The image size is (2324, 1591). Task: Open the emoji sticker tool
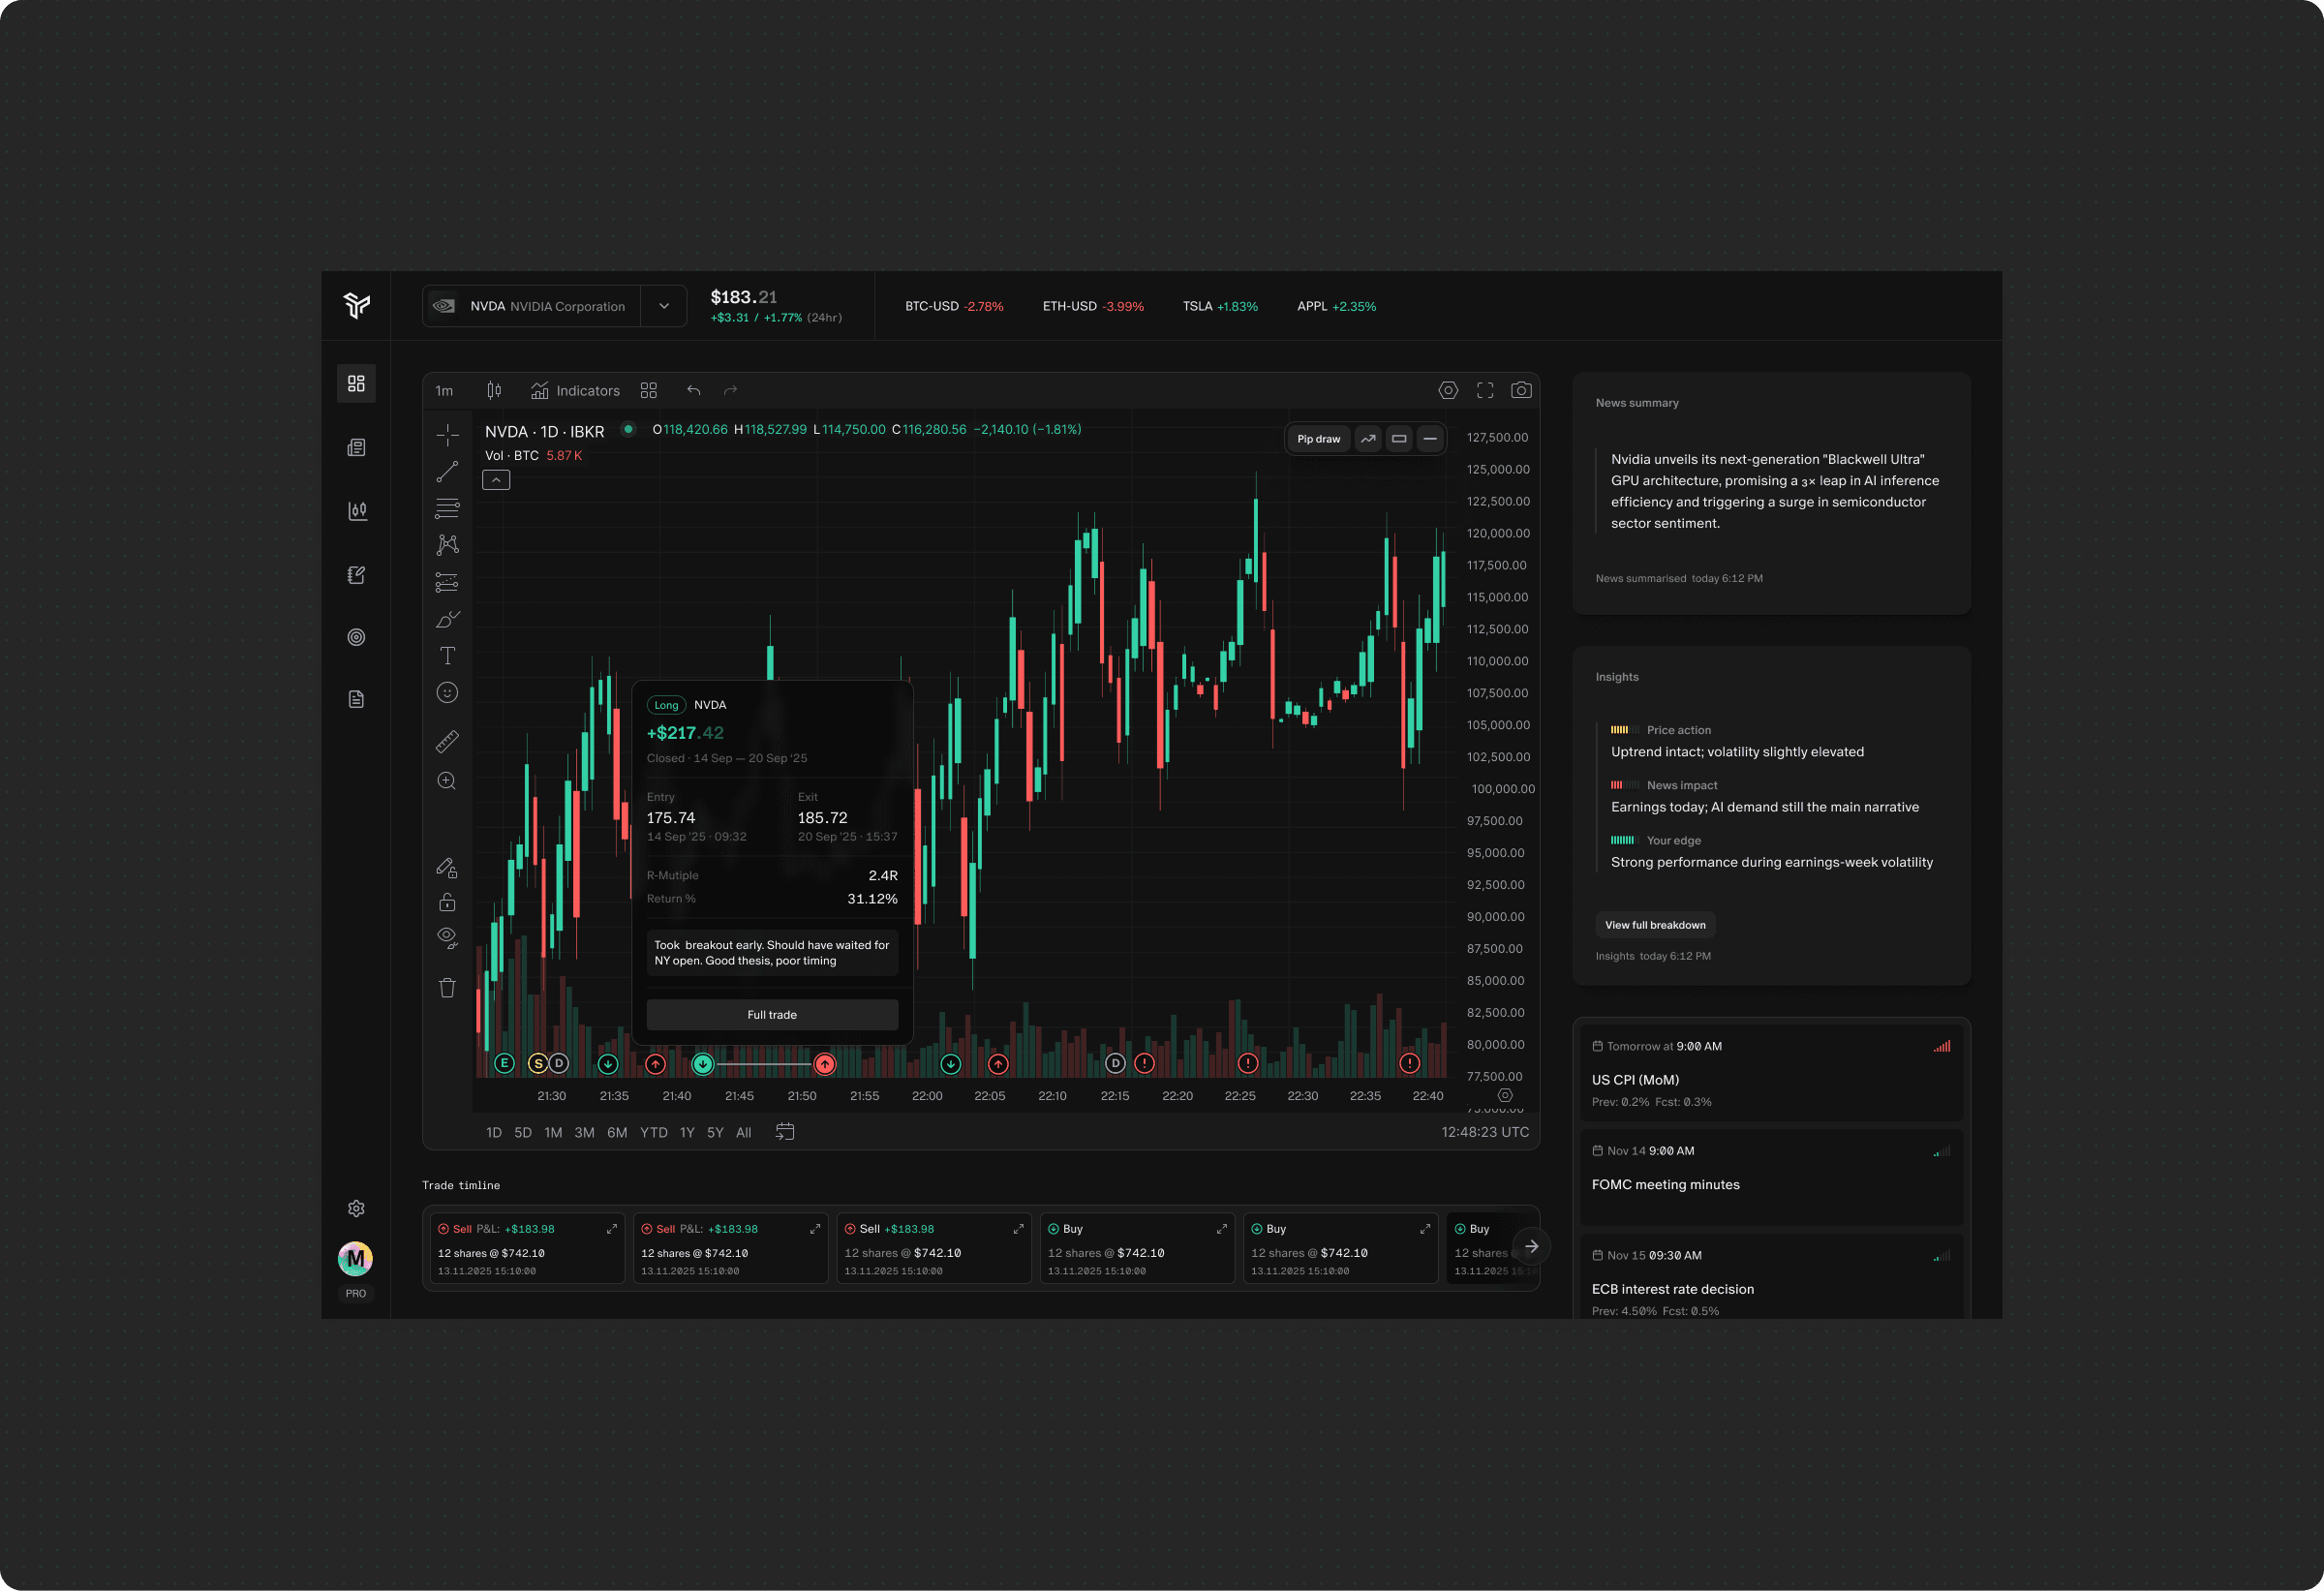[x=448, y=692]
